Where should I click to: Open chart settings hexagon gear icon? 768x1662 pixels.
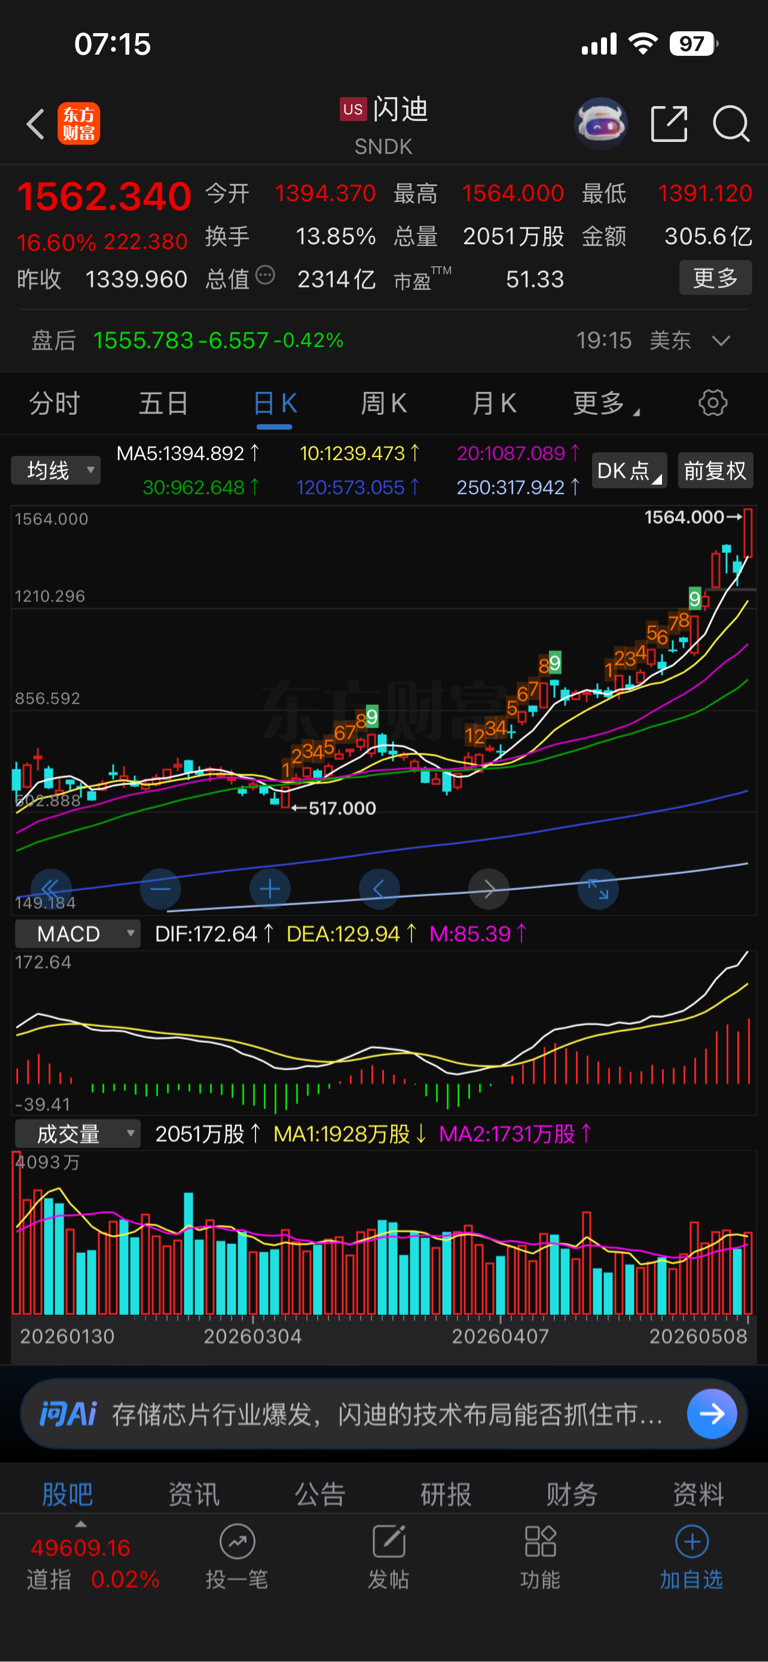point(713,403)
